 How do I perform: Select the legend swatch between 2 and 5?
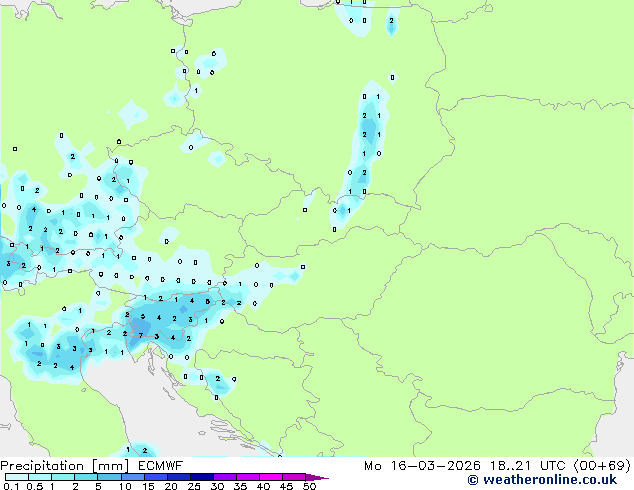tap(86, 477)
